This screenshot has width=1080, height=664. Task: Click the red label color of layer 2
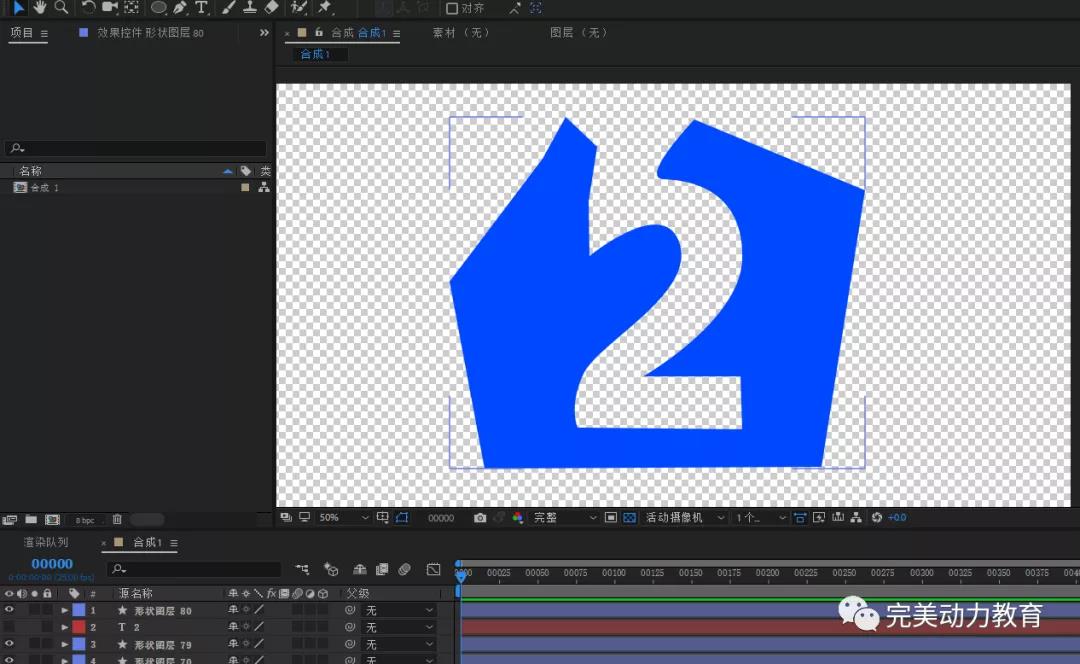point(79,627)
